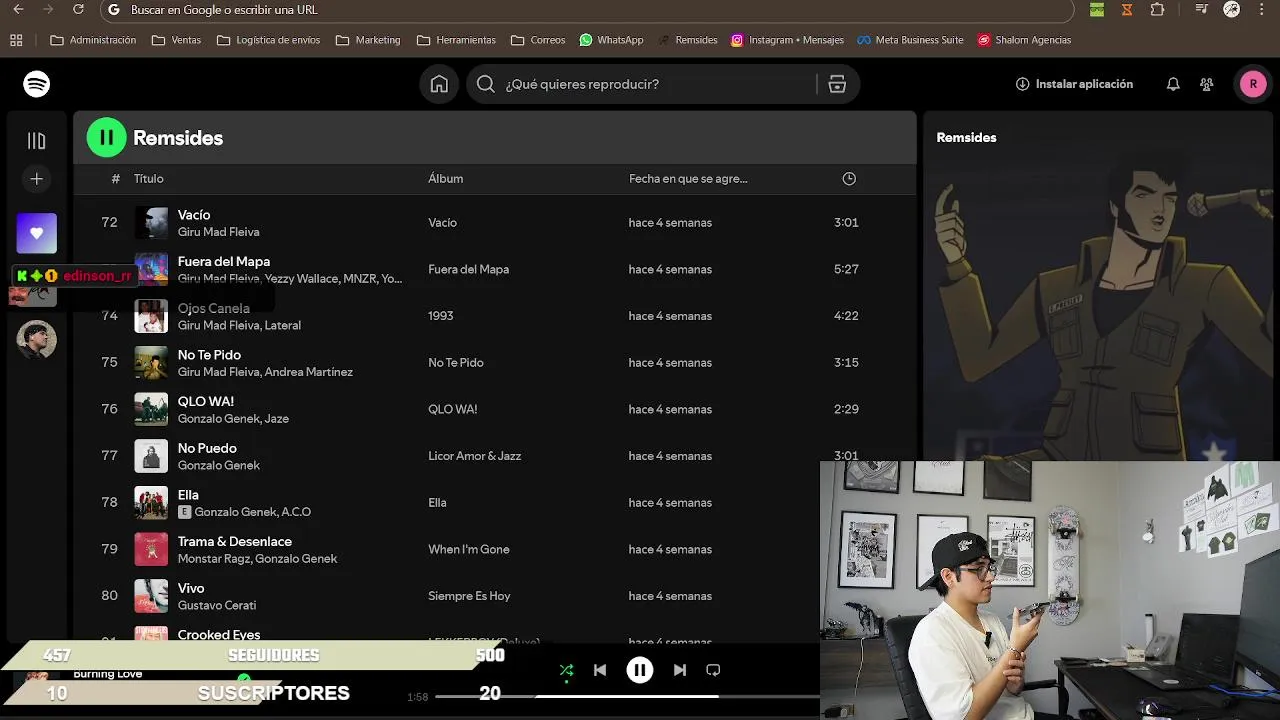Click the playback progress bar
The height and width of the screenshot is (720, 1280).
[627, 696]
